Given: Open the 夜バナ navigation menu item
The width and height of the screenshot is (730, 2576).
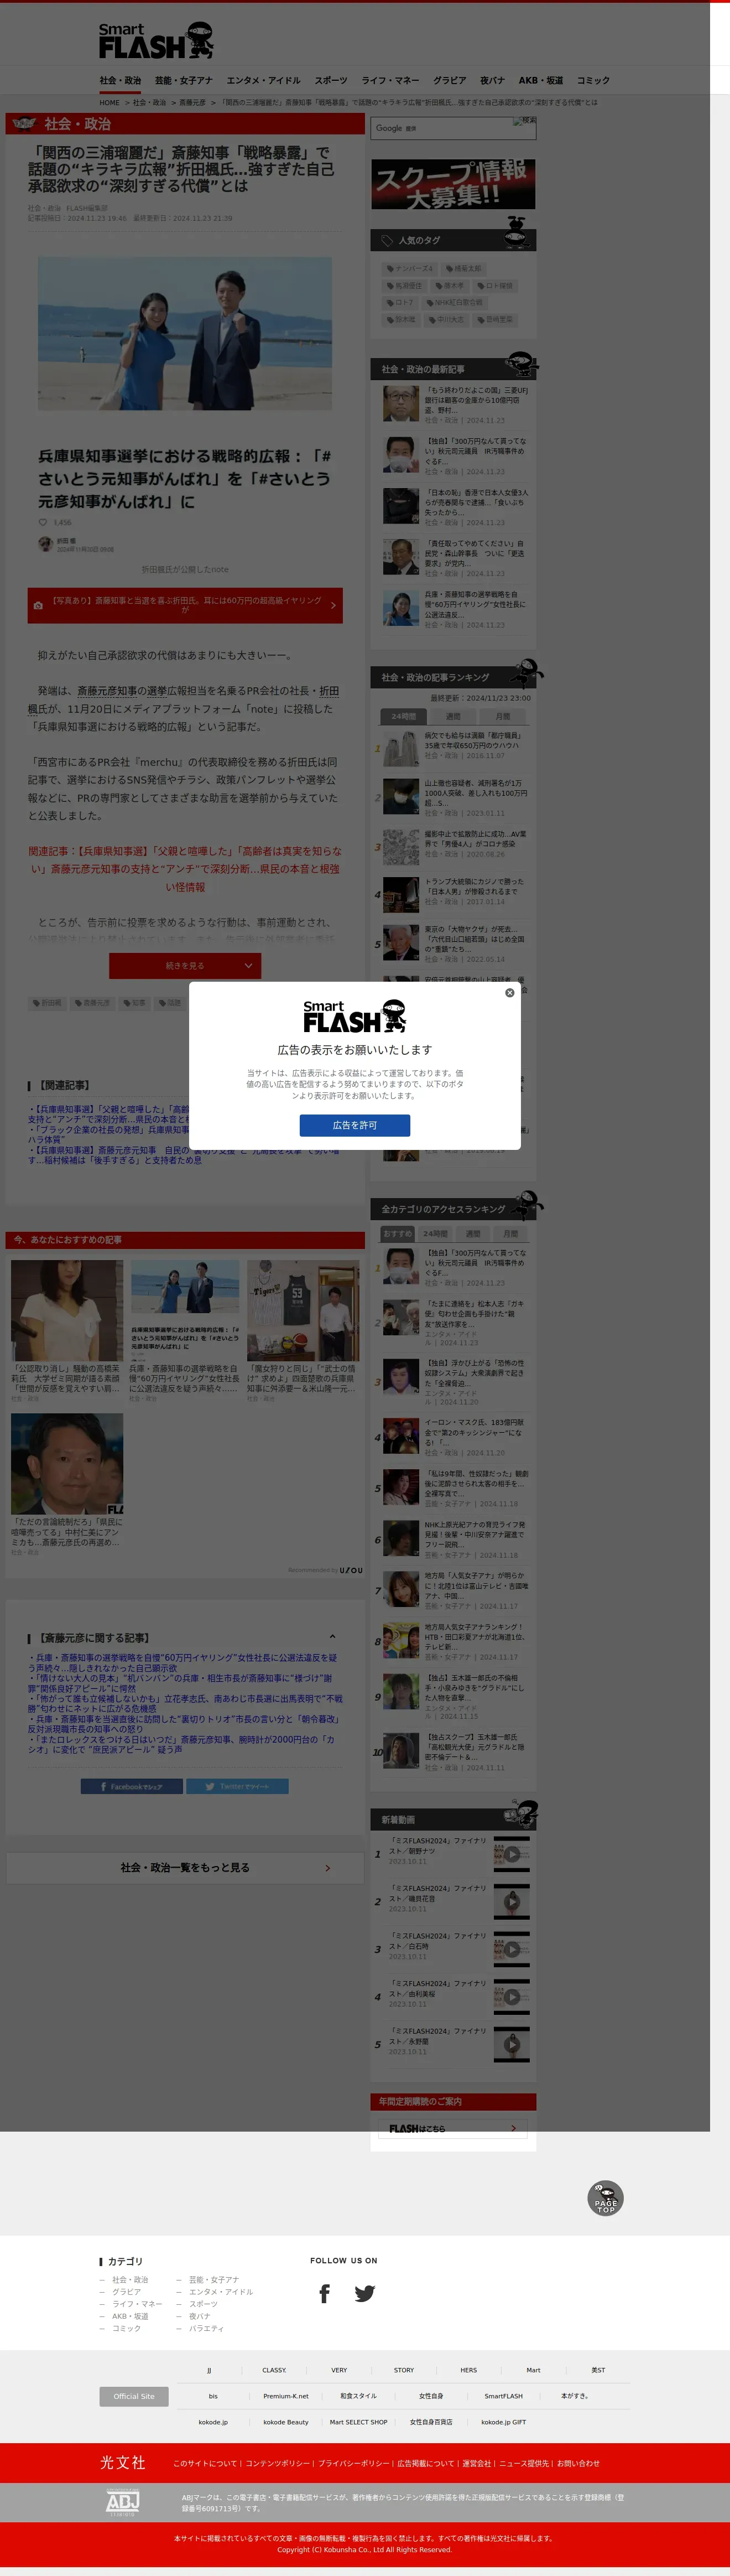Looking at the screenshot, I should click(492, 80).
